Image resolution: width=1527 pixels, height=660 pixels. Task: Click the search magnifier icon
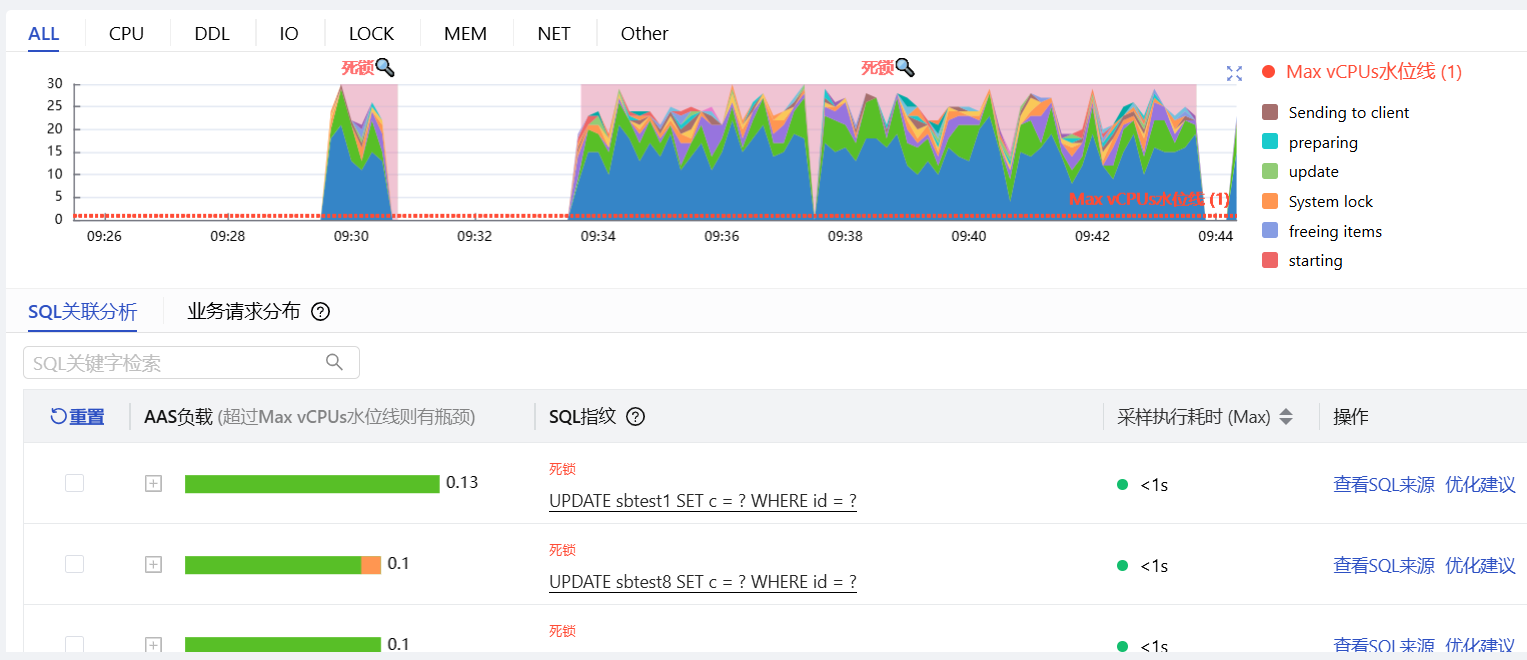(335, 362)
